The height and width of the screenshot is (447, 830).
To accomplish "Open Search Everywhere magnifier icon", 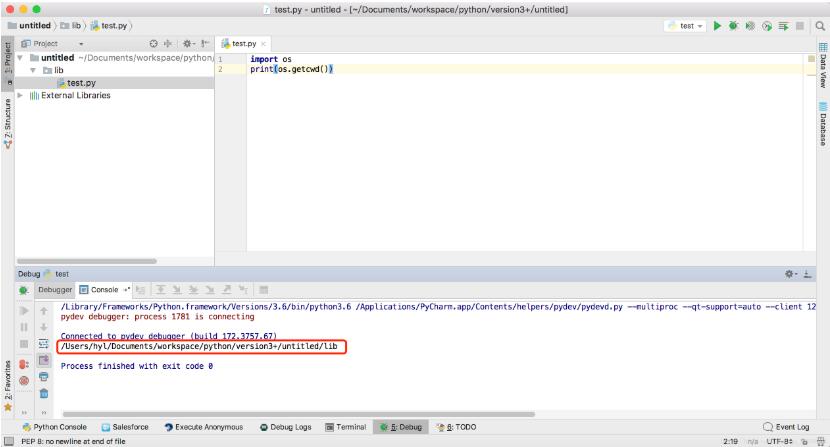I will [819, 26].
